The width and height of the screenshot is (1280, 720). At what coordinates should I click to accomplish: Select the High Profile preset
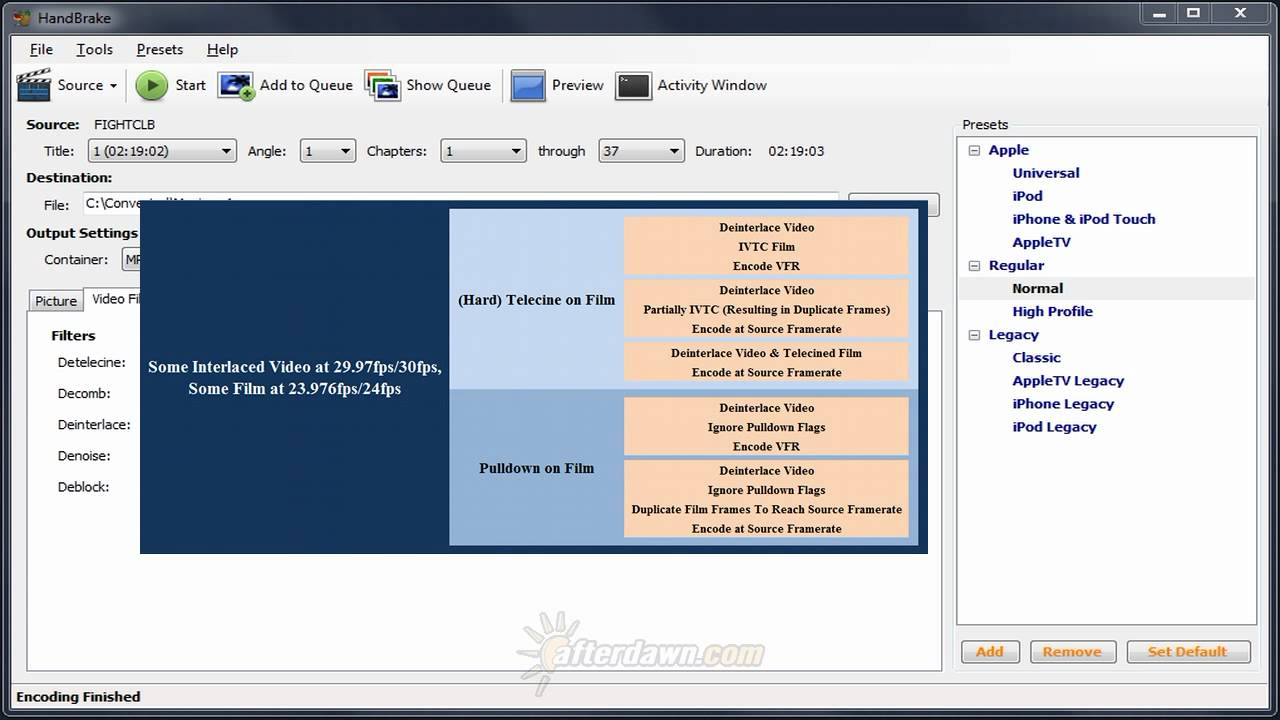(x=1052, y=311)
